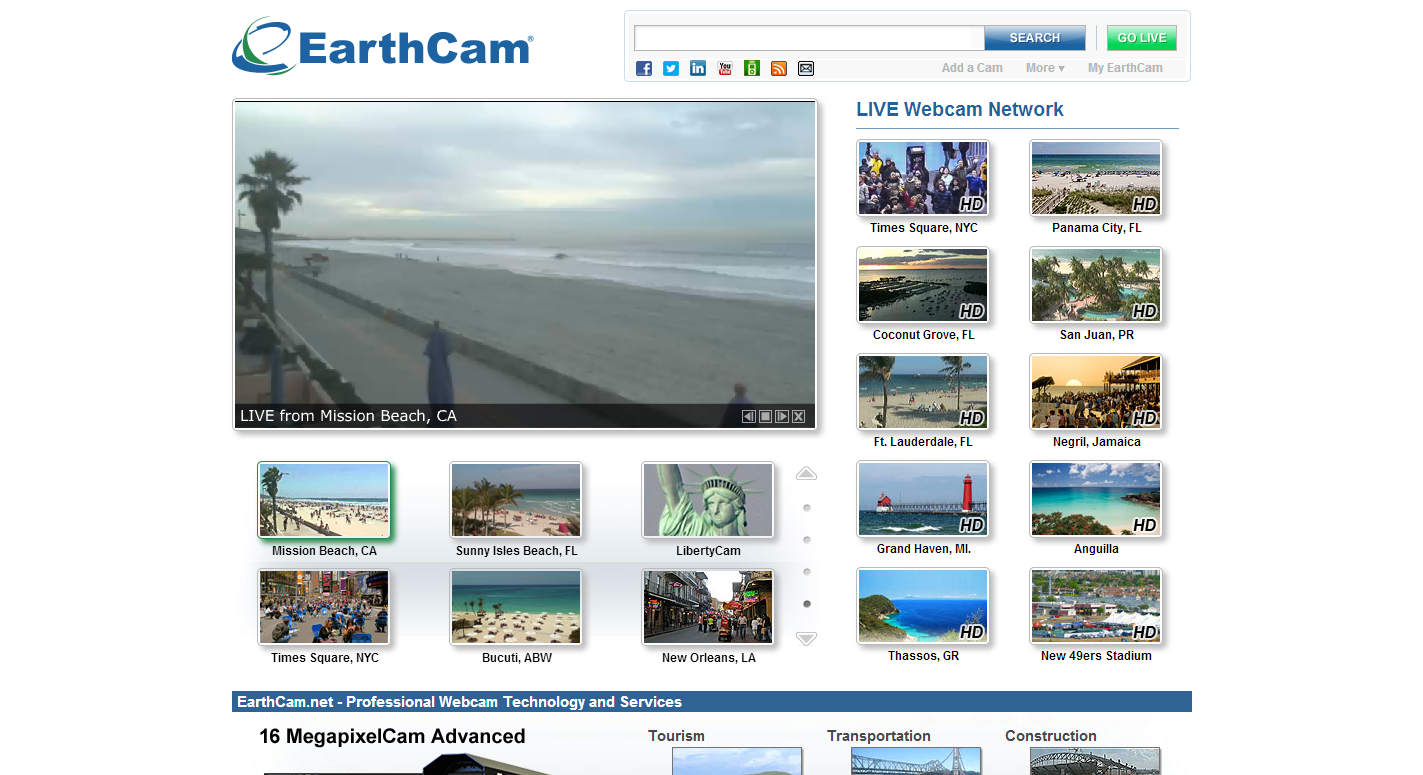
Task: Click the LIVE Webcam Network heading
Action: (960, 110)
